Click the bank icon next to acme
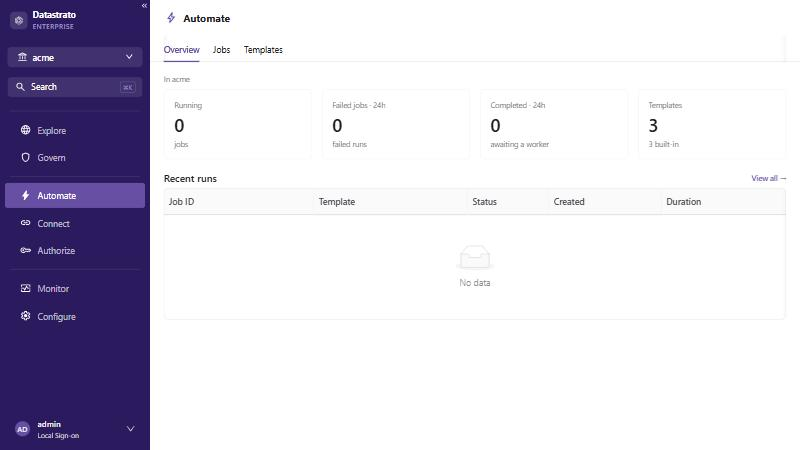The height and width of the screenshot is (450, 800). [22, 57]
